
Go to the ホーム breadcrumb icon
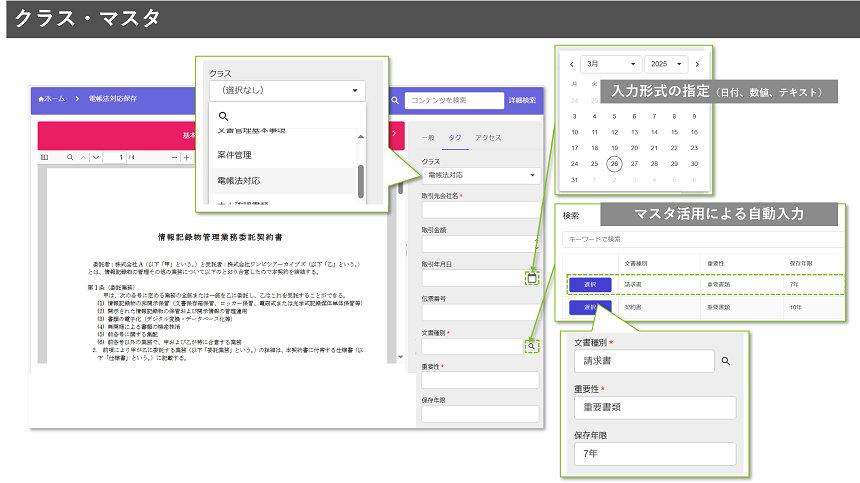pos(41,99)
